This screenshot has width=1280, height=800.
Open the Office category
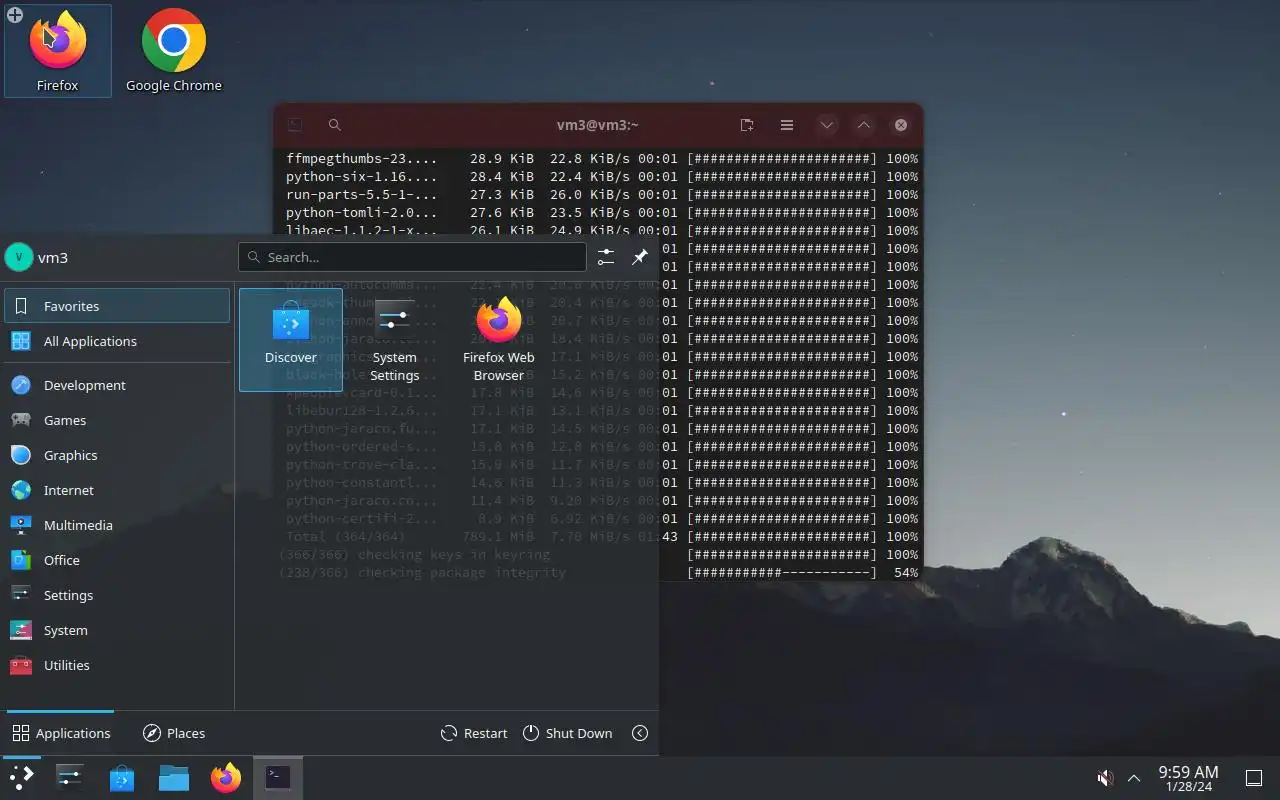[117, 560]
